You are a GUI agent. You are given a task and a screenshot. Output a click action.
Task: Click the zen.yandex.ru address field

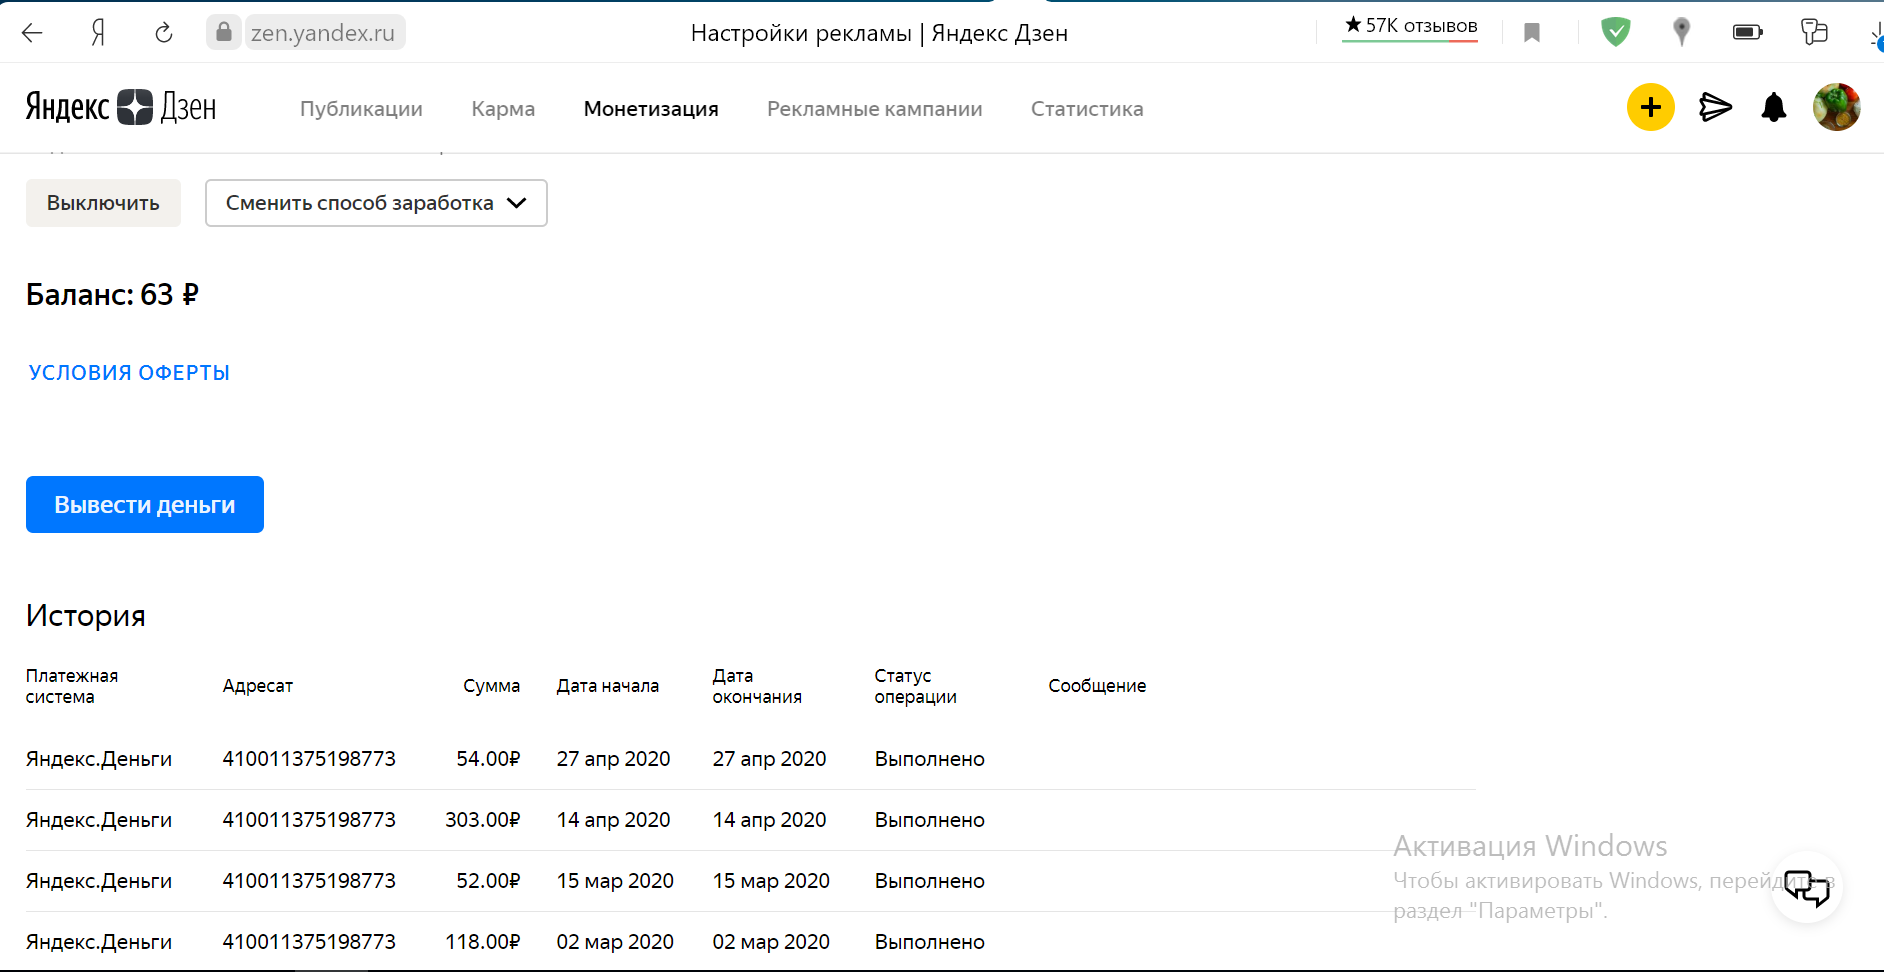point(323,33)
